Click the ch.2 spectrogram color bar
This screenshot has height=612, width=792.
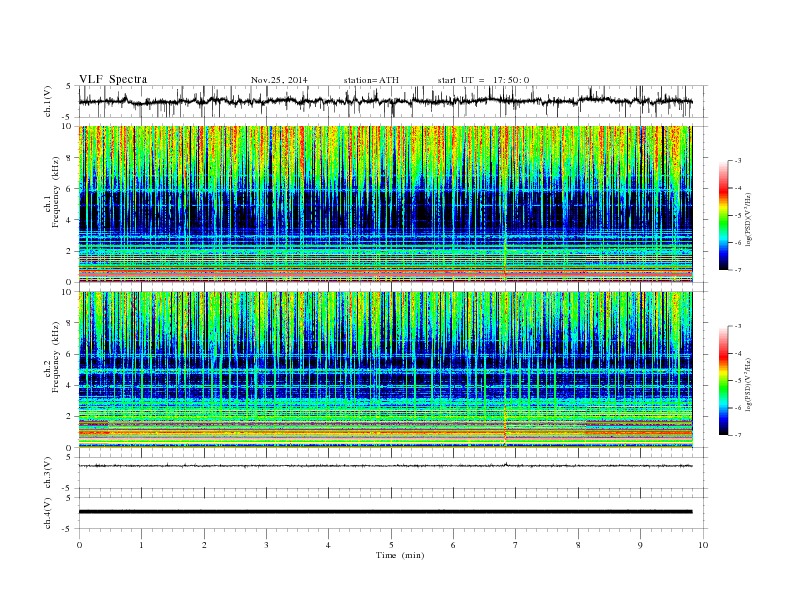pyautogui.click(x=723, y=380)
